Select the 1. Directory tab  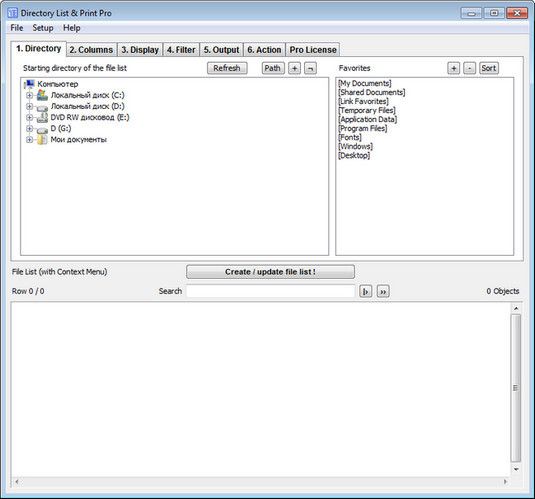[39, 49]
